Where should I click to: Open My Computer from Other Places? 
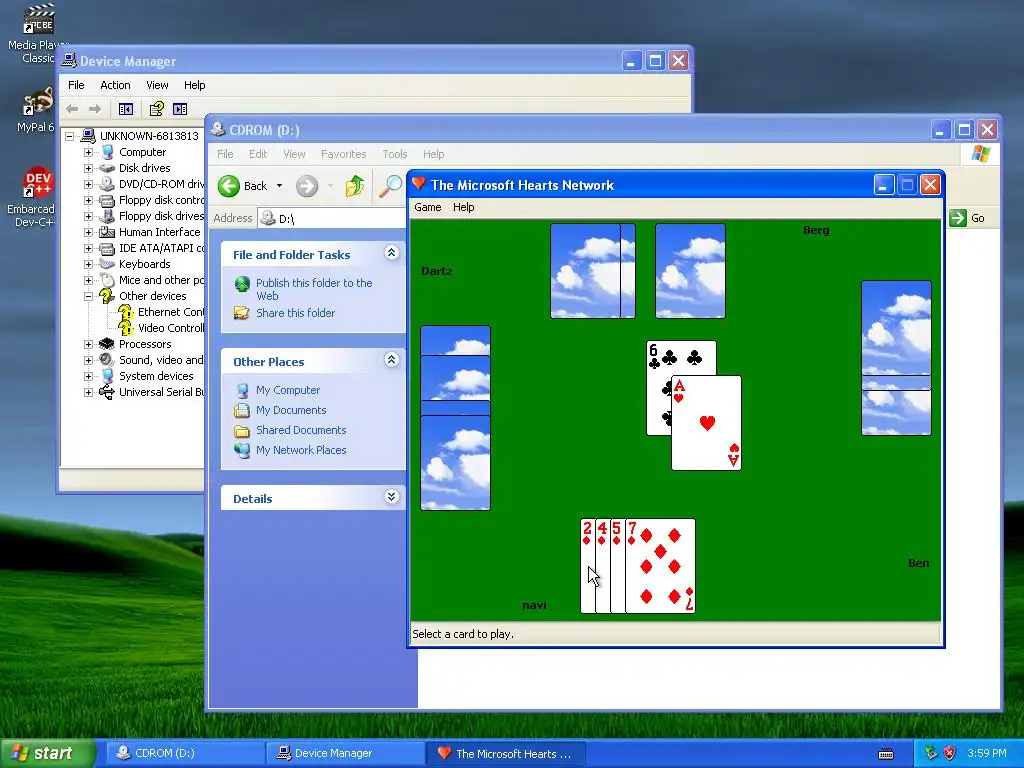[287, 390]
